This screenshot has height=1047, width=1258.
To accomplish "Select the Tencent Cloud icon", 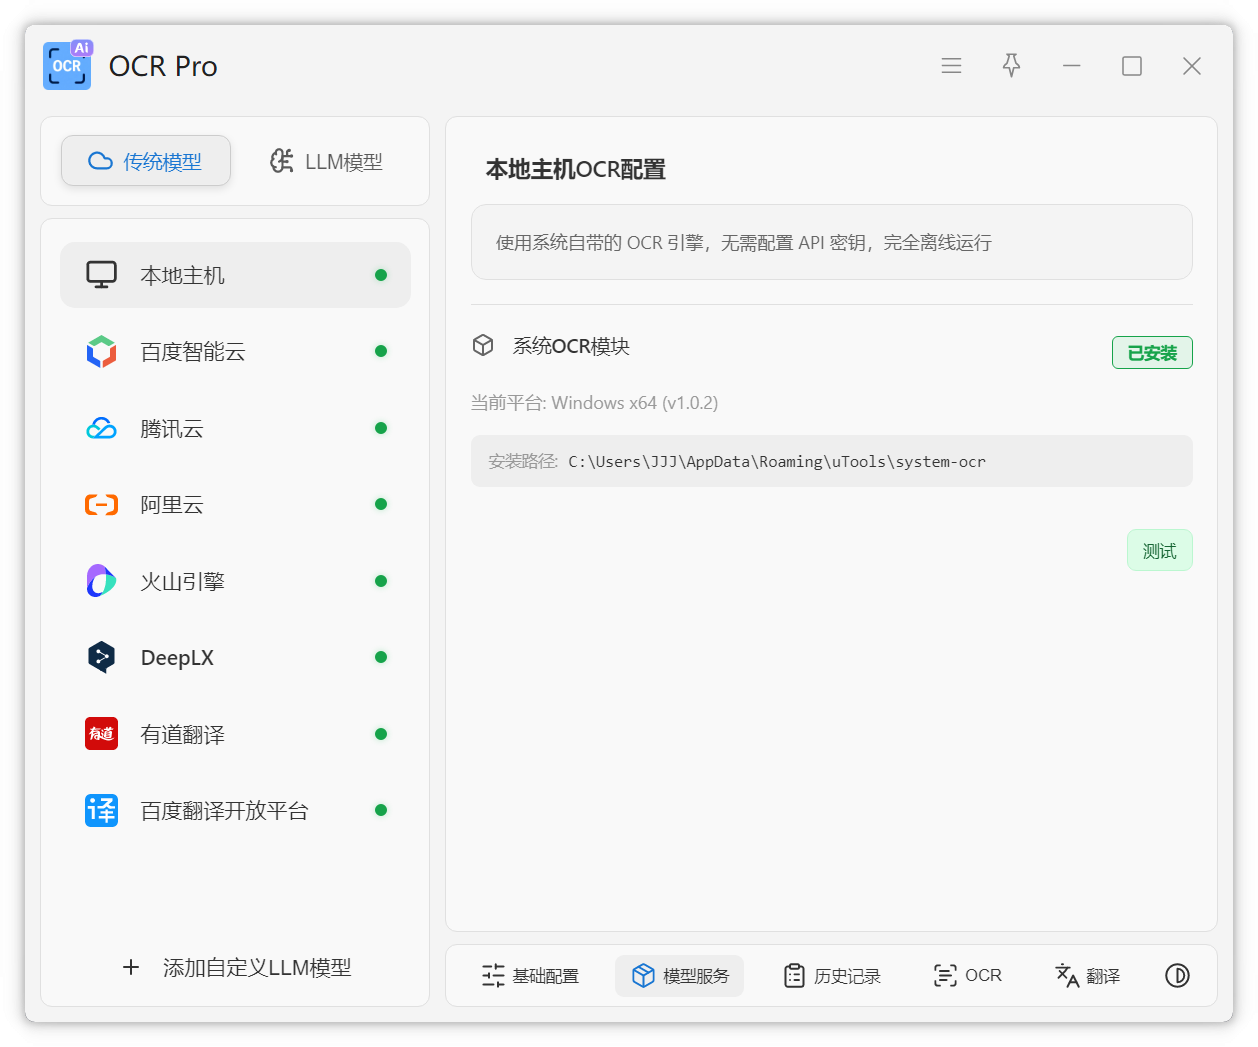I will (x=101, y=429).
